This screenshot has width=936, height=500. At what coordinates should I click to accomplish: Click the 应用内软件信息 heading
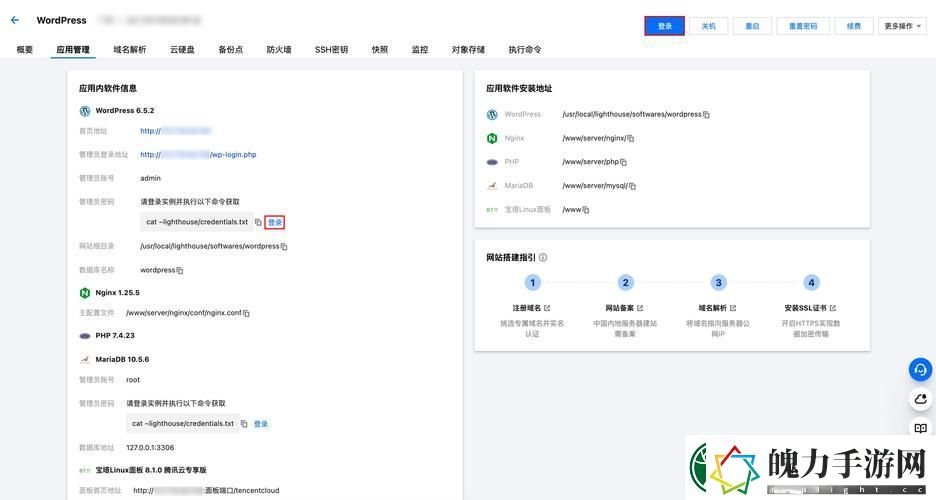(108, 88)
